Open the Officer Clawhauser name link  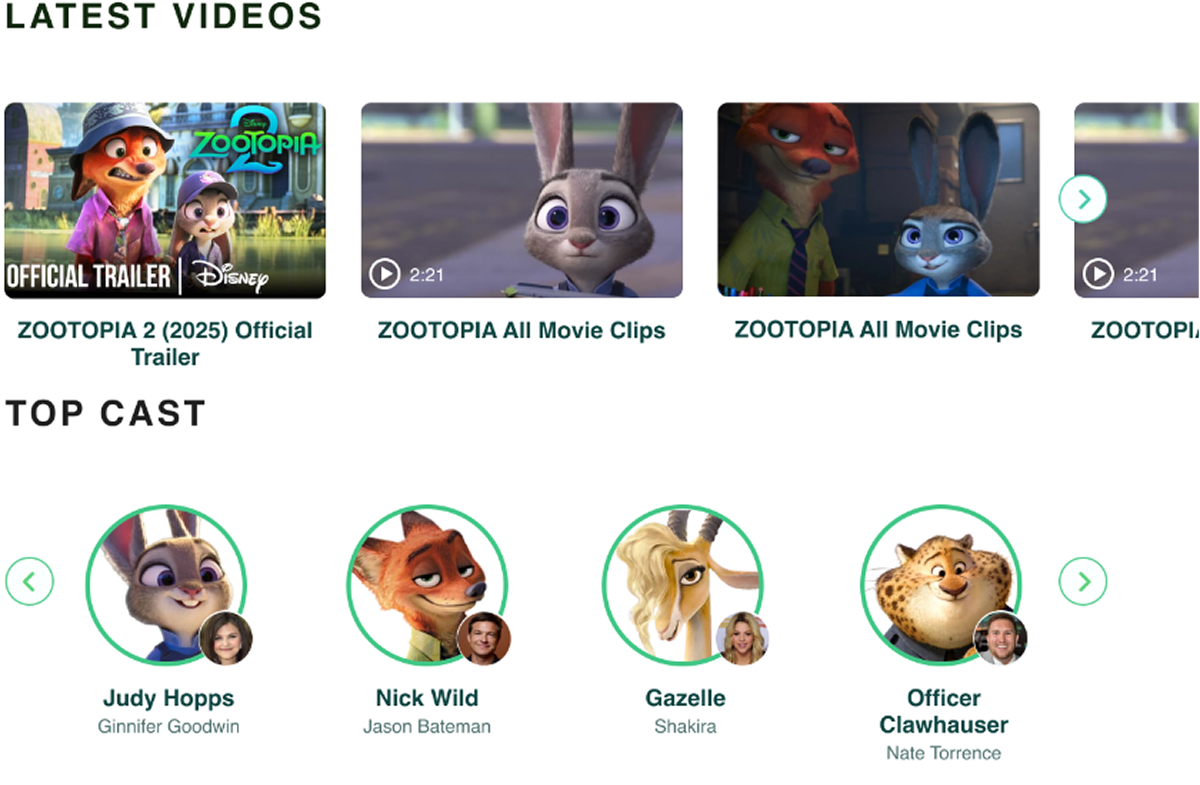(944, 711)
